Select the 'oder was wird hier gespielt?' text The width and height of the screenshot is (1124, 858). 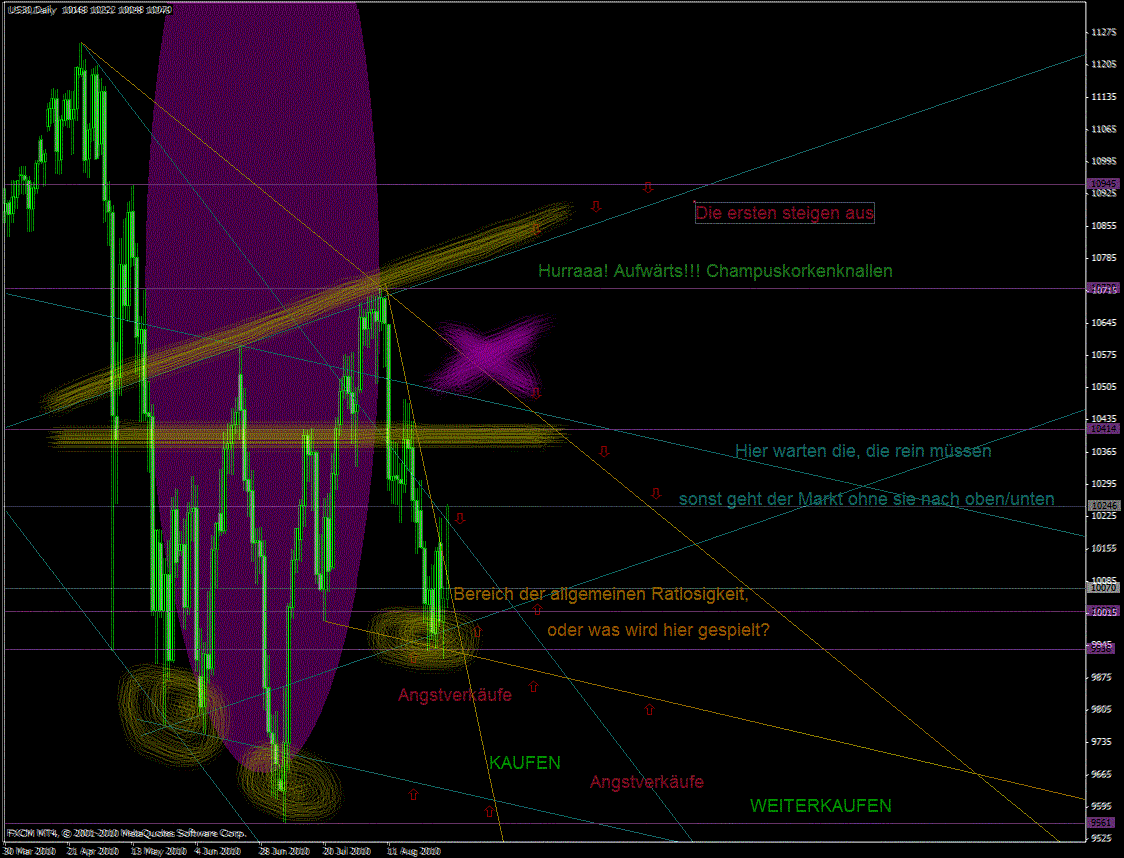click(658, 630)
